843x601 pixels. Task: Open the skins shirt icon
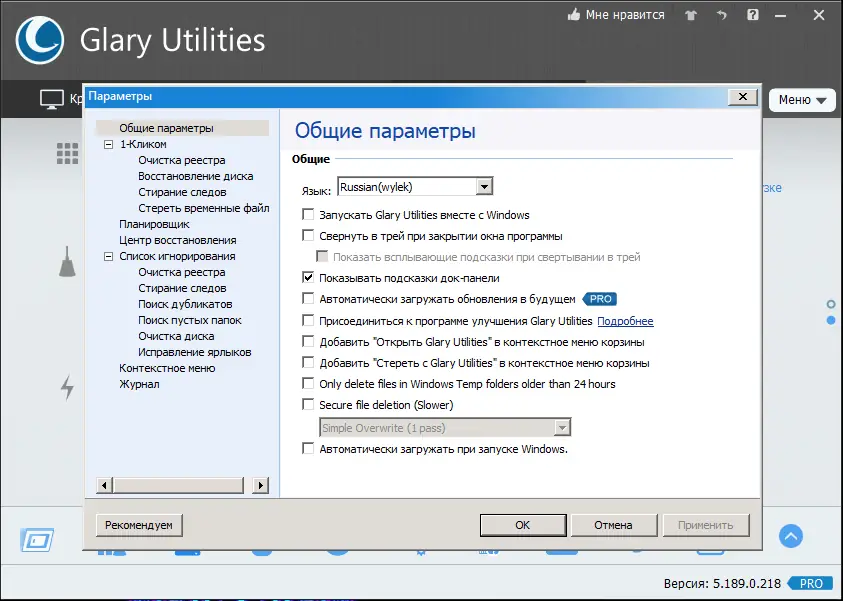pos(691,15)
